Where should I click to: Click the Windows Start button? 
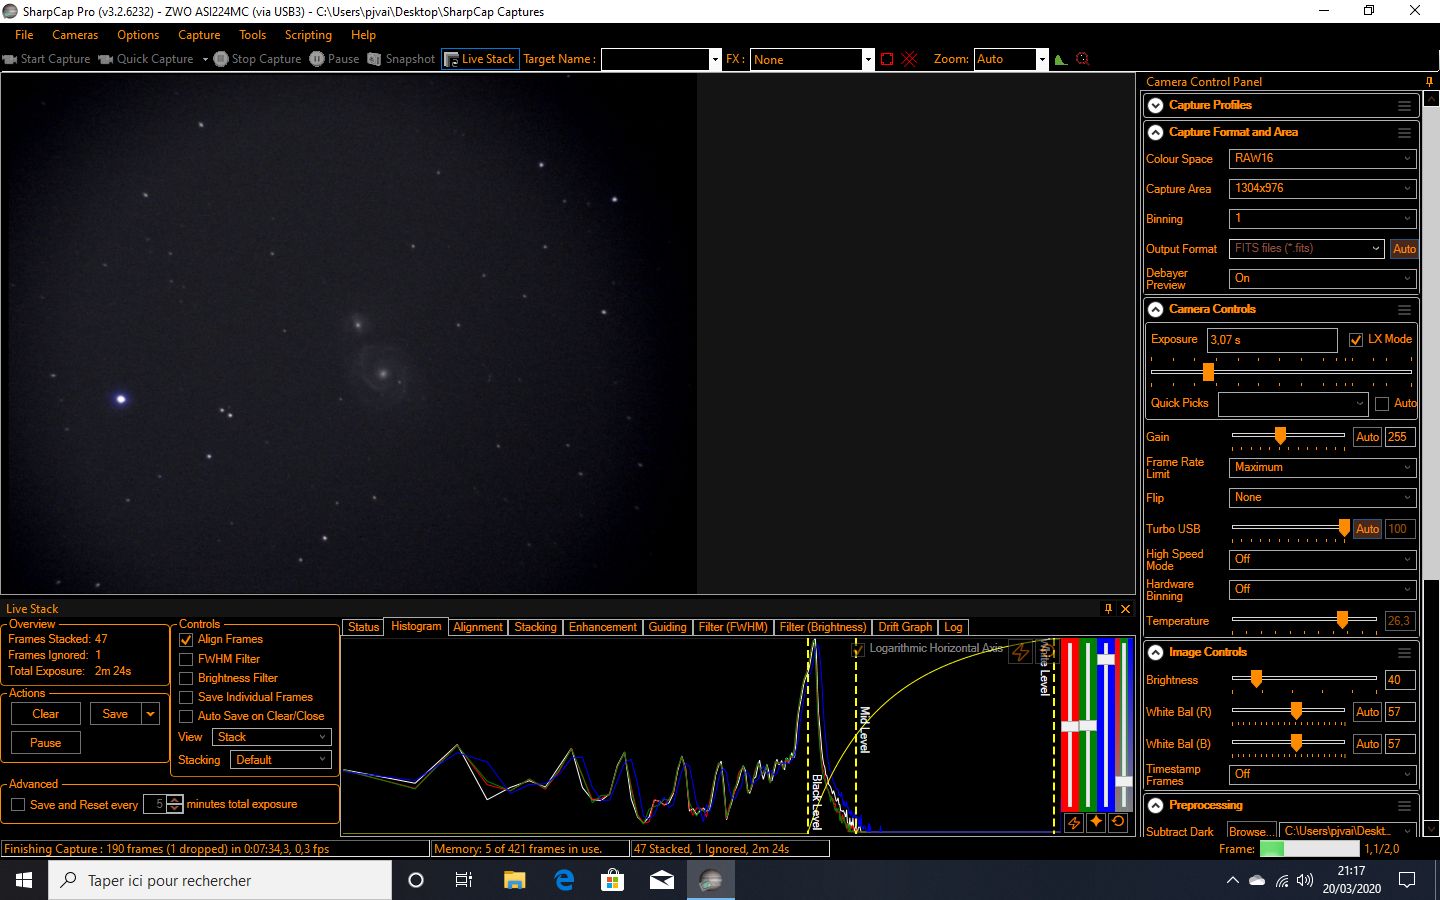click(24, 880)
